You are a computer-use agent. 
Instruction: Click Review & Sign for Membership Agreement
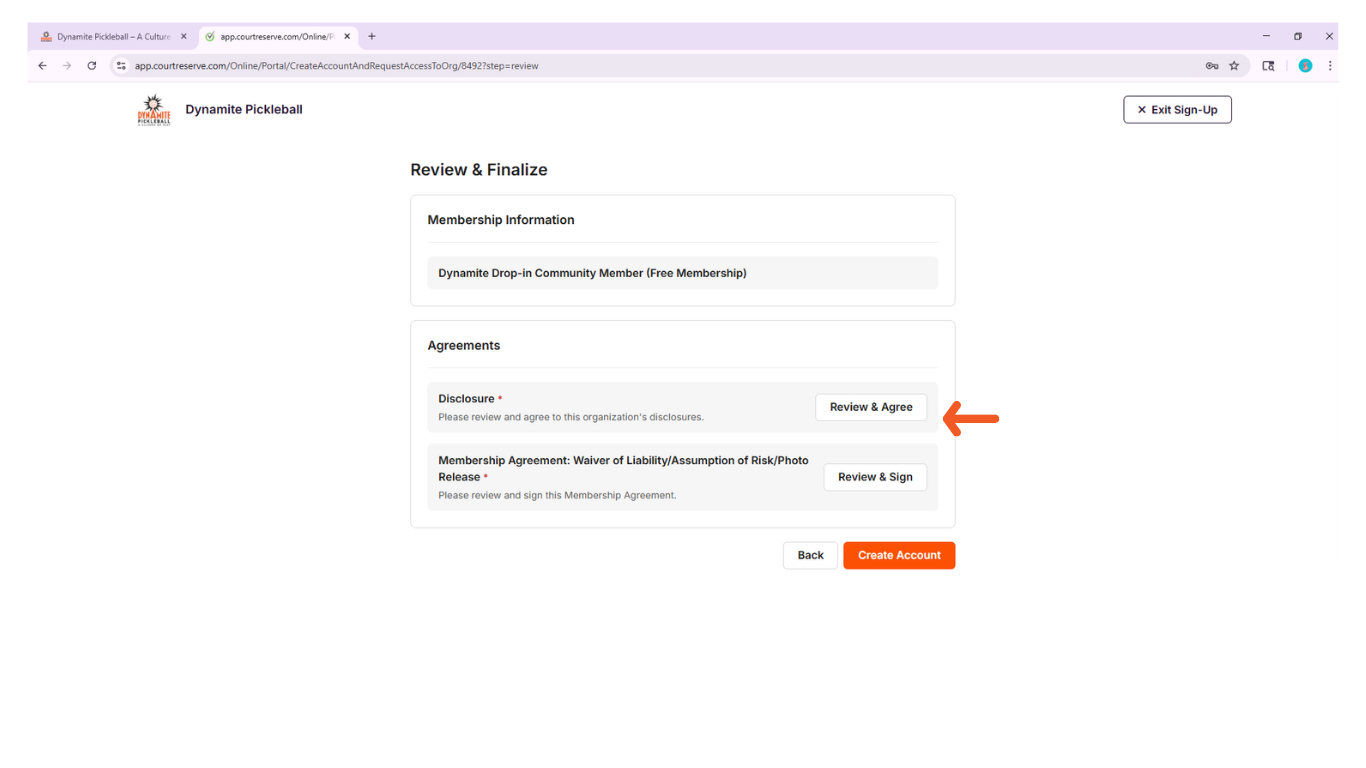tap(875, 477)
